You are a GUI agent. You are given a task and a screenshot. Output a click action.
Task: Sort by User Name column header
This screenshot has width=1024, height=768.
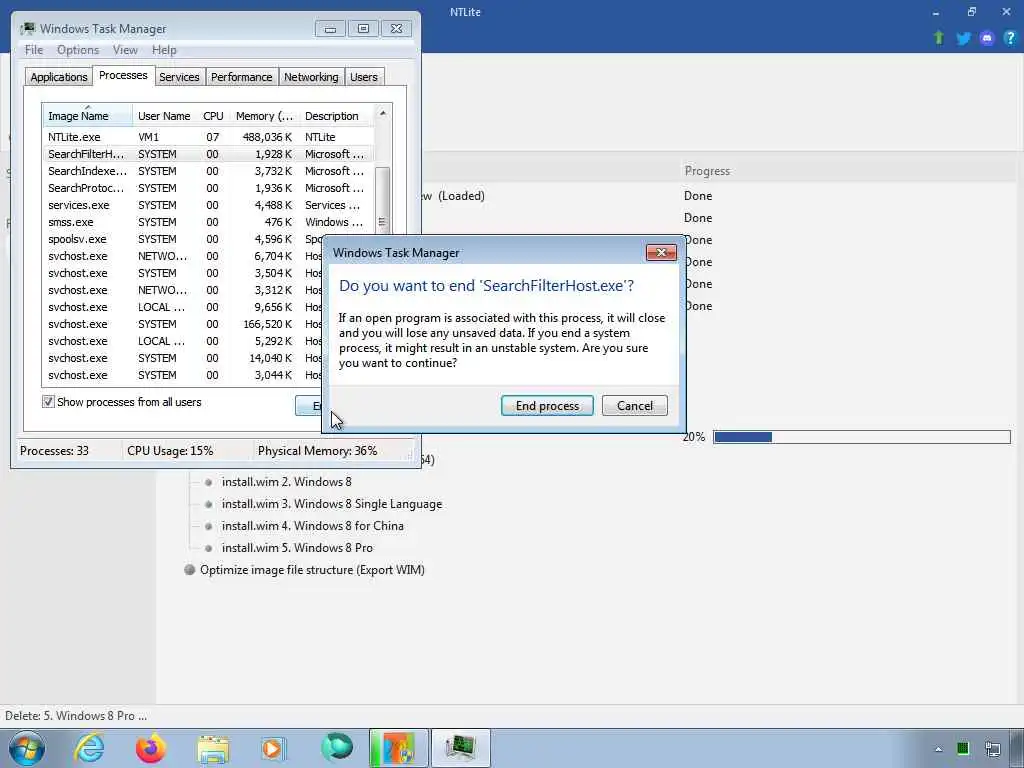coord(164,116)
